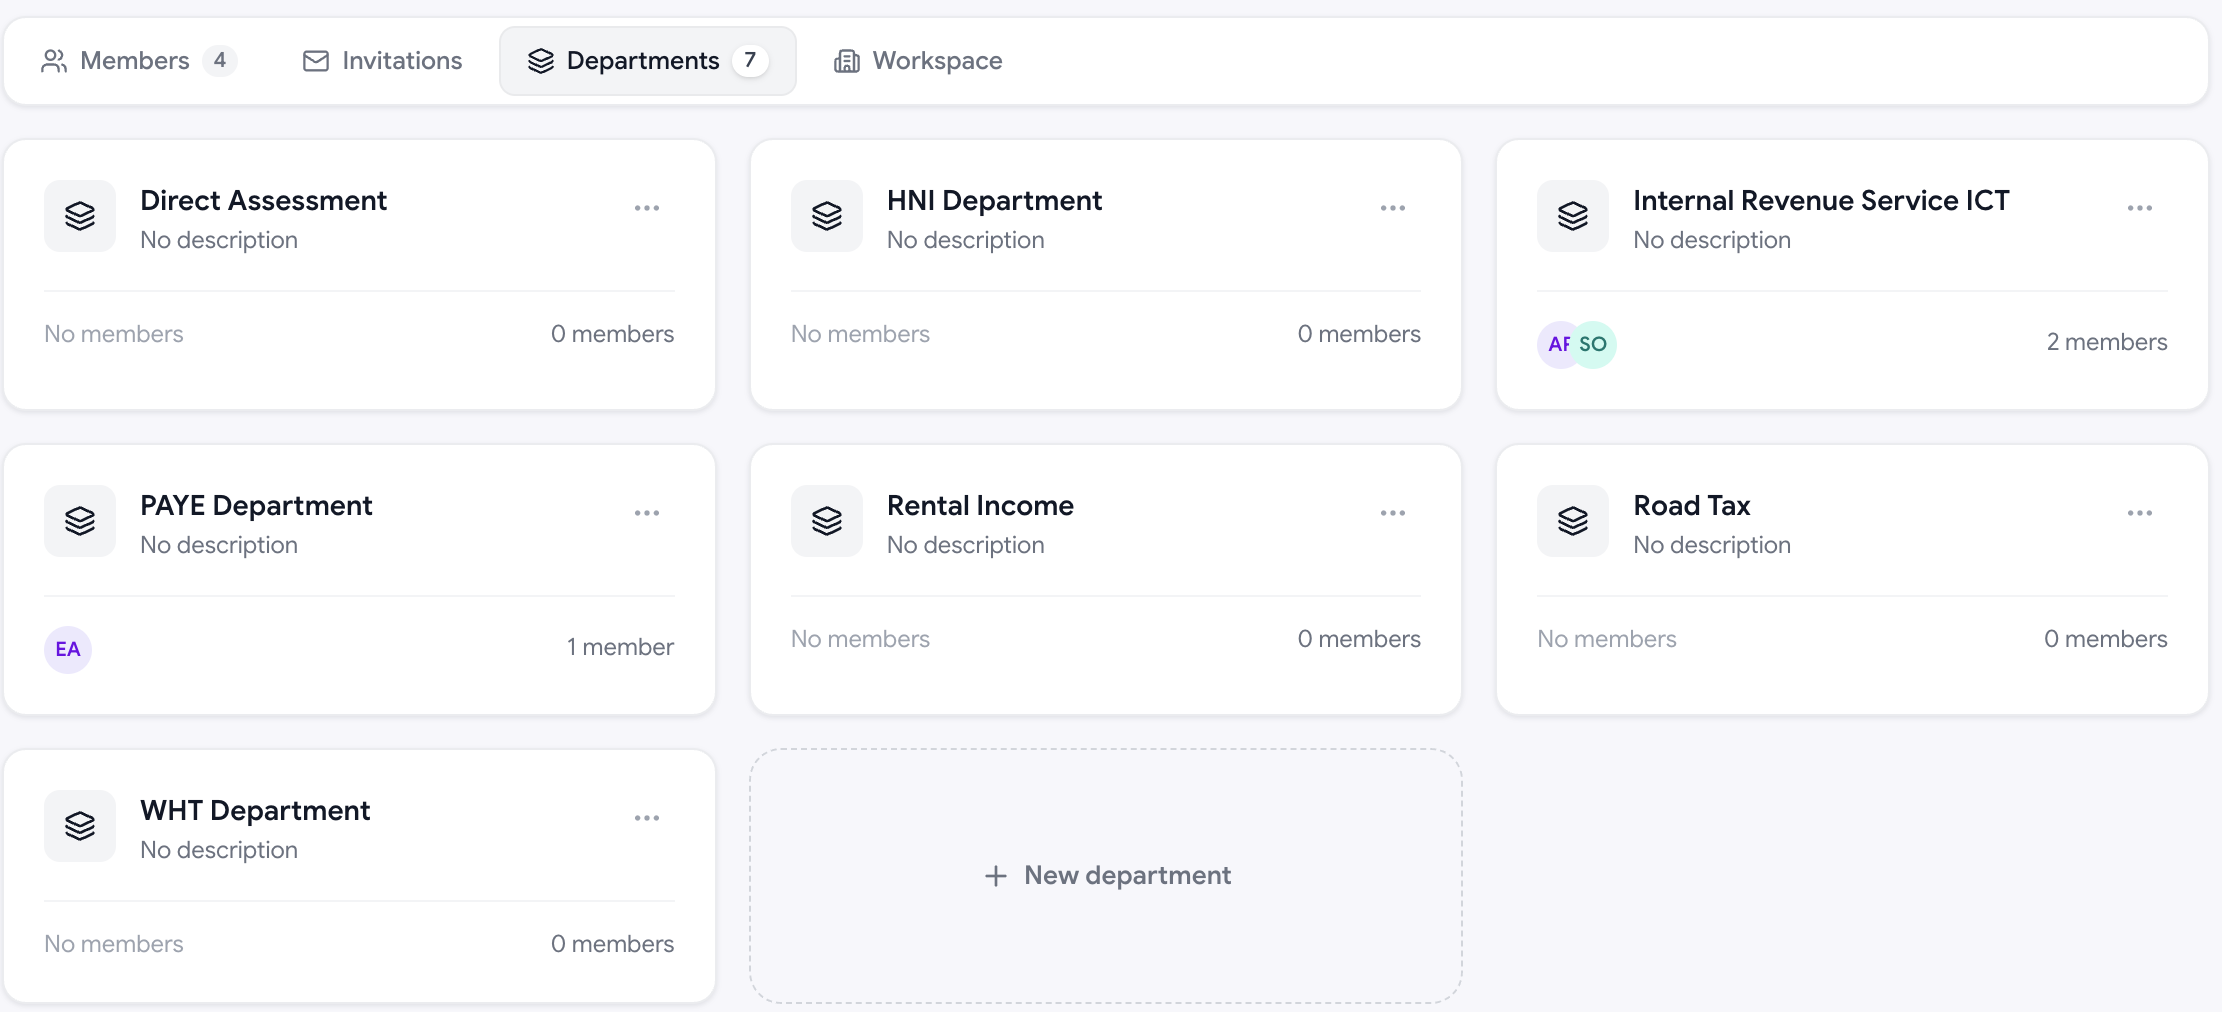Click the SO member avatar
Image resolution: width=2222 pixels, height=1012 pixels.
pyautogui.click(x=1593, y=345)
